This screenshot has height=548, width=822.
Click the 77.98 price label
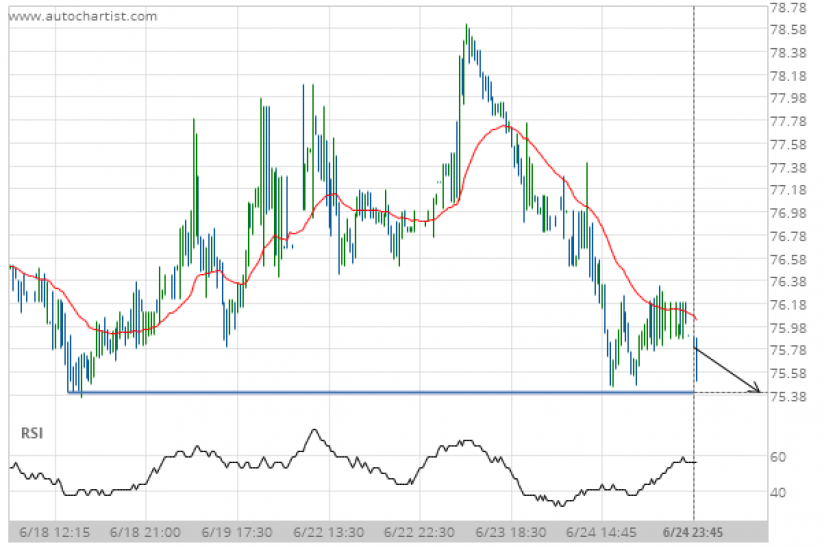pyautogui.click(x=788, y=99)
